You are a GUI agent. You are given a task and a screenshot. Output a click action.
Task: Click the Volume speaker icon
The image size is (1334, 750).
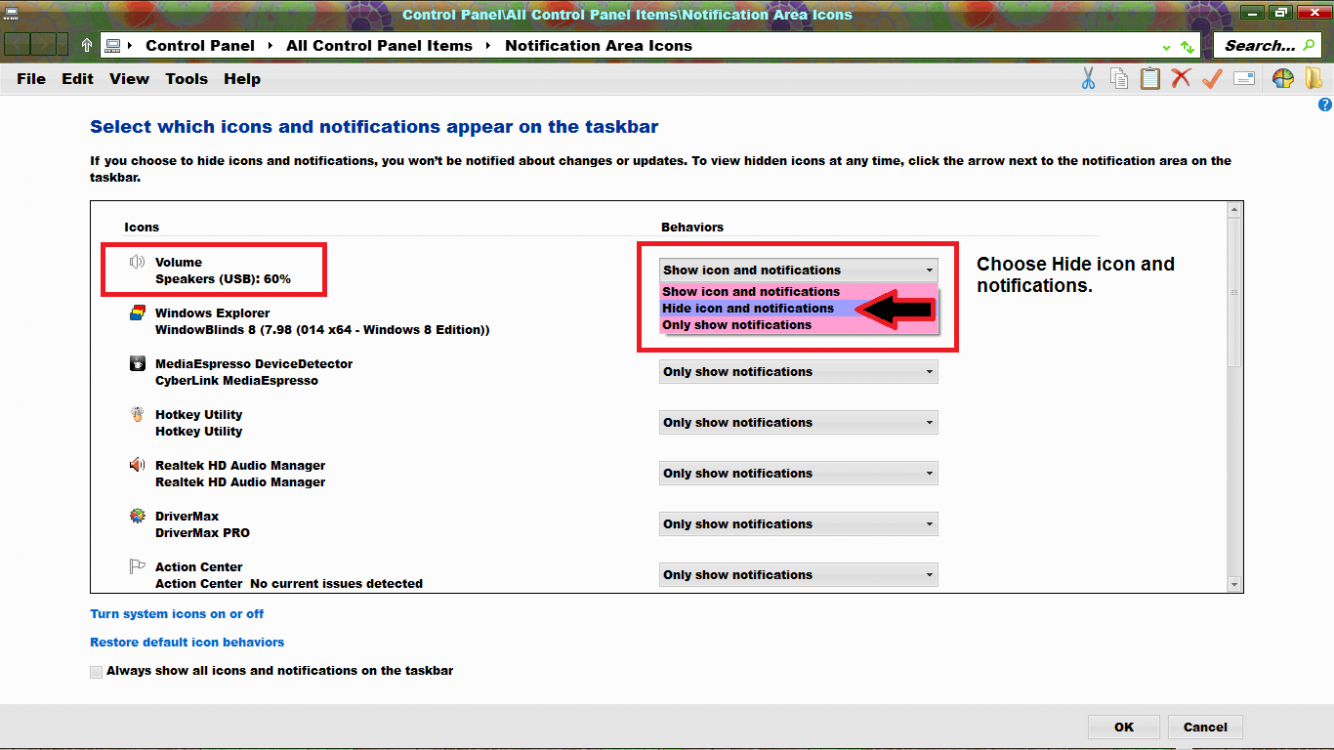137,262
